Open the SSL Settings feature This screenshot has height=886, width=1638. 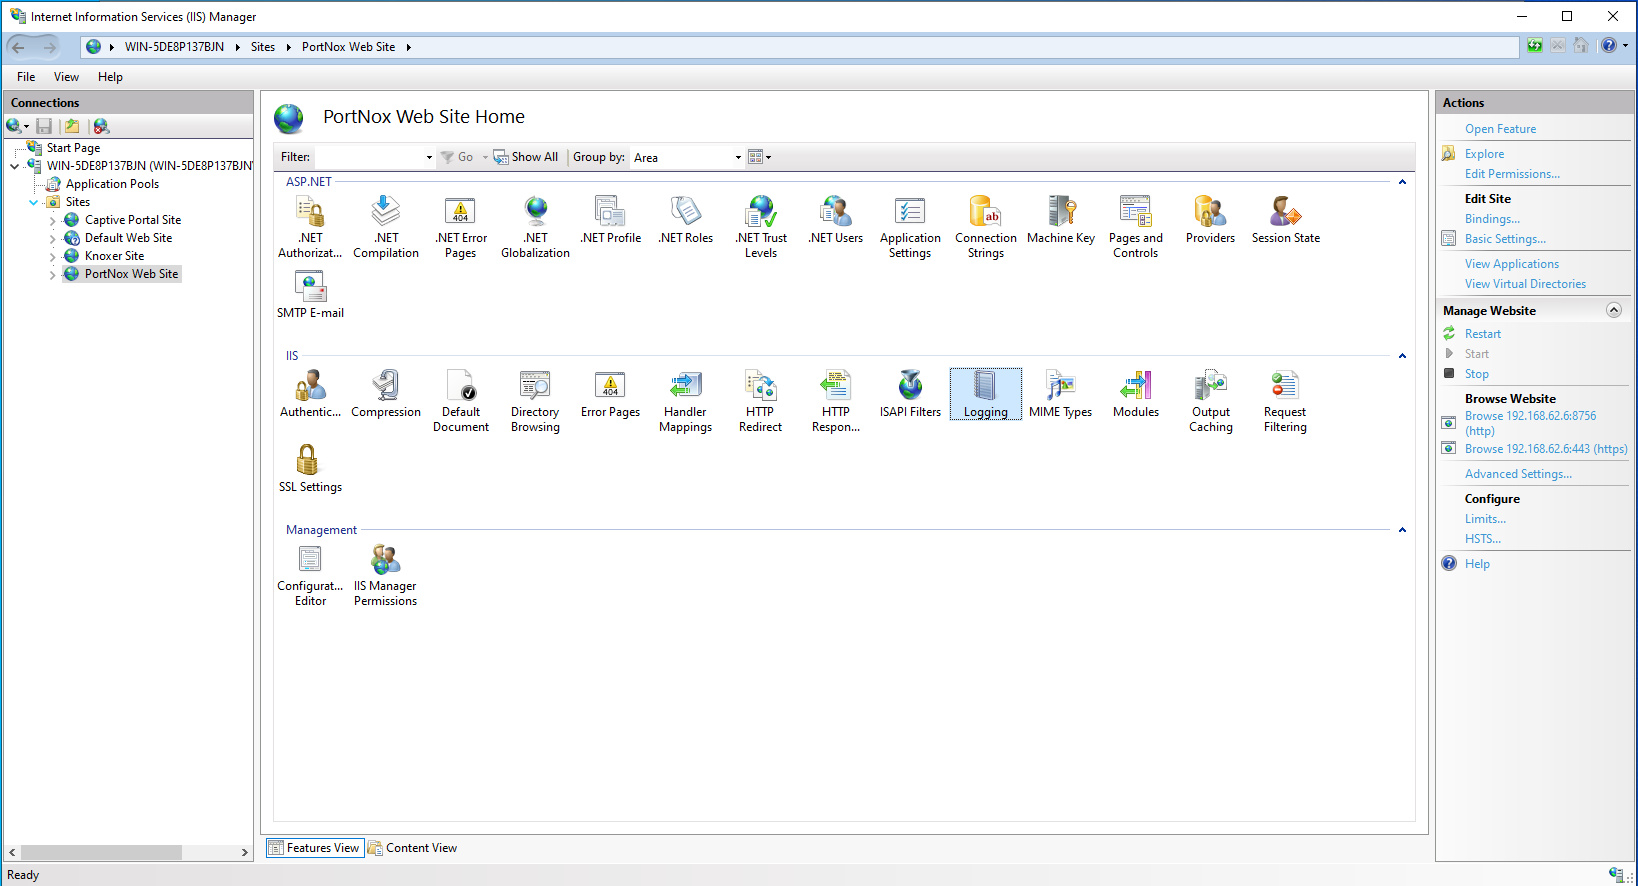310,469
